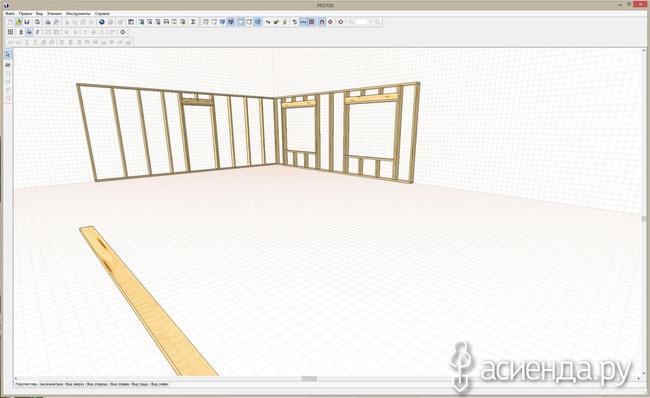This screenshot has width=650, height=398.
Task: Switch to the Вид справа tab
Action: [120, 384]
